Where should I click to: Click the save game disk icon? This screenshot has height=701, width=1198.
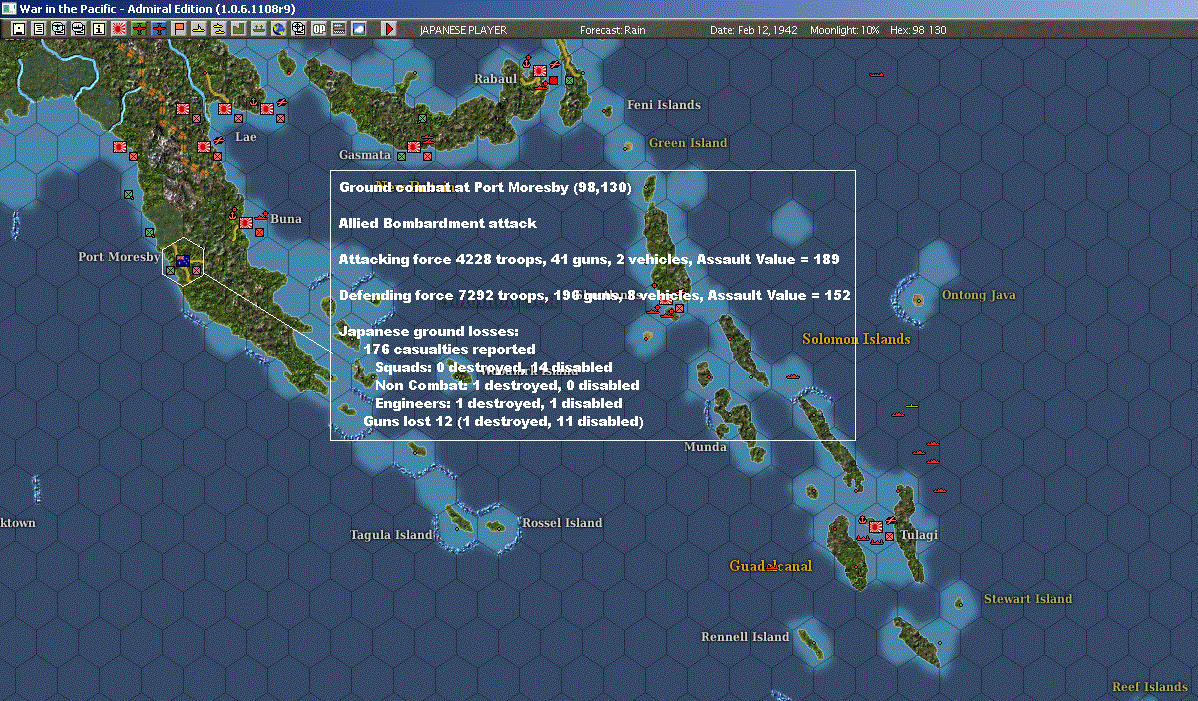19,29
